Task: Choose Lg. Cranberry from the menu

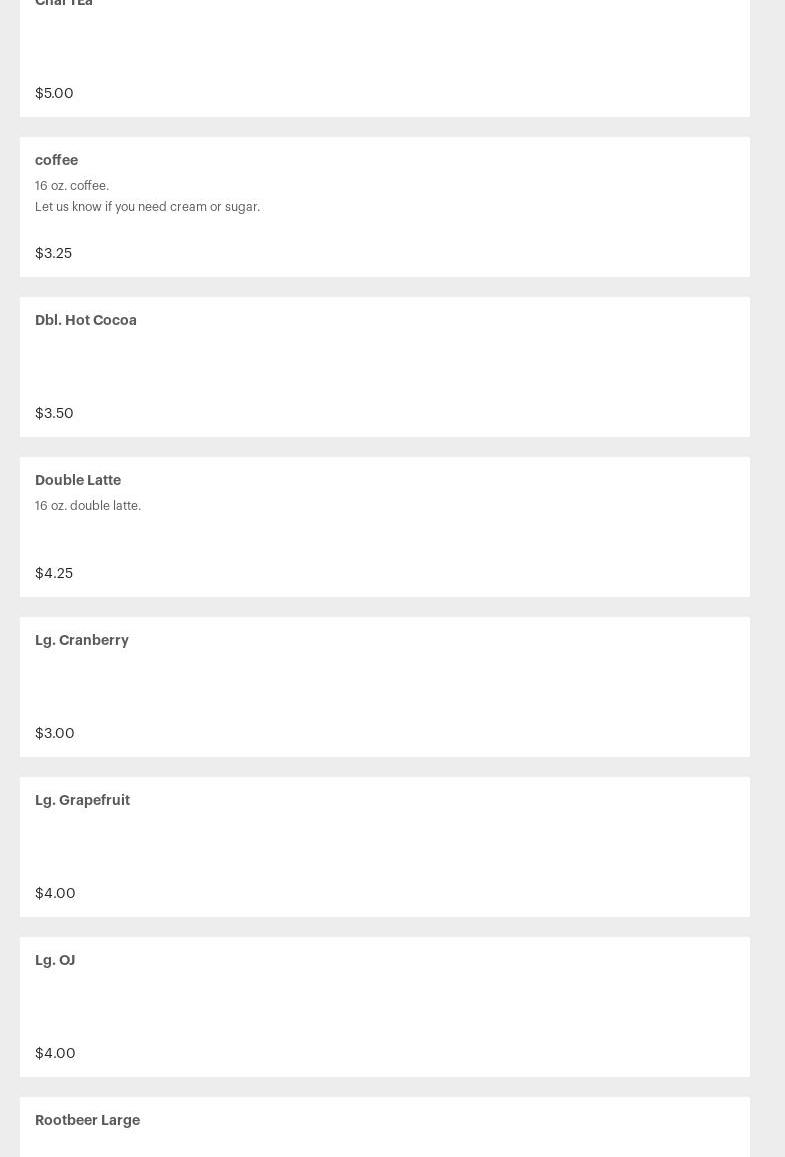Action: 82,640
